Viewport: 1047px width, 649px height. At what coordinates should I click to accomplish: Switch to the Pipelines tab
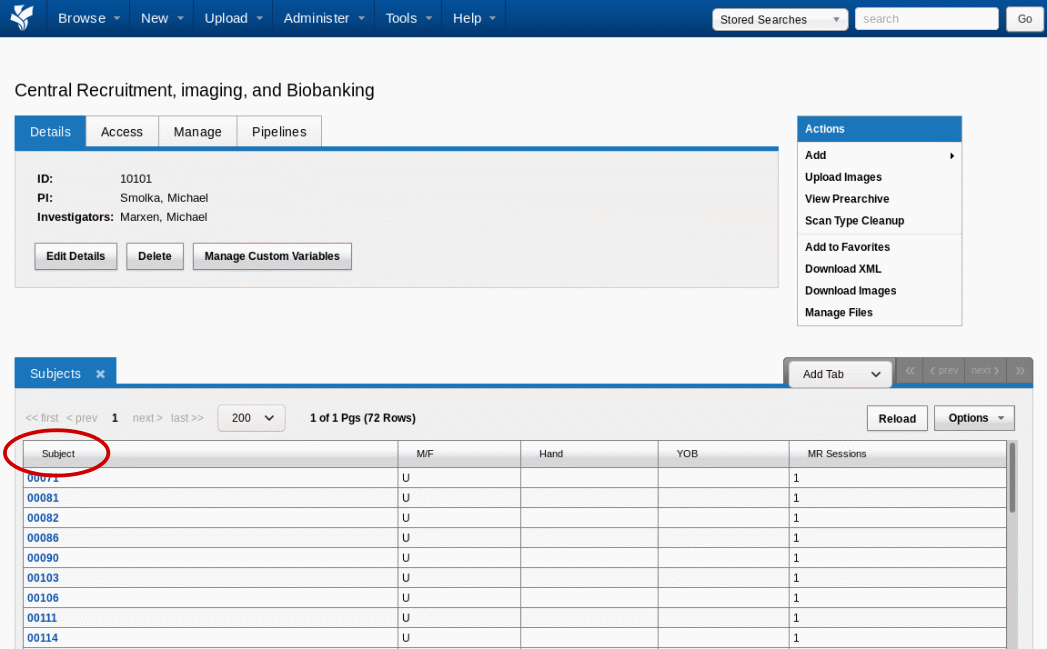pyautogui.click(x=279, y=132)
